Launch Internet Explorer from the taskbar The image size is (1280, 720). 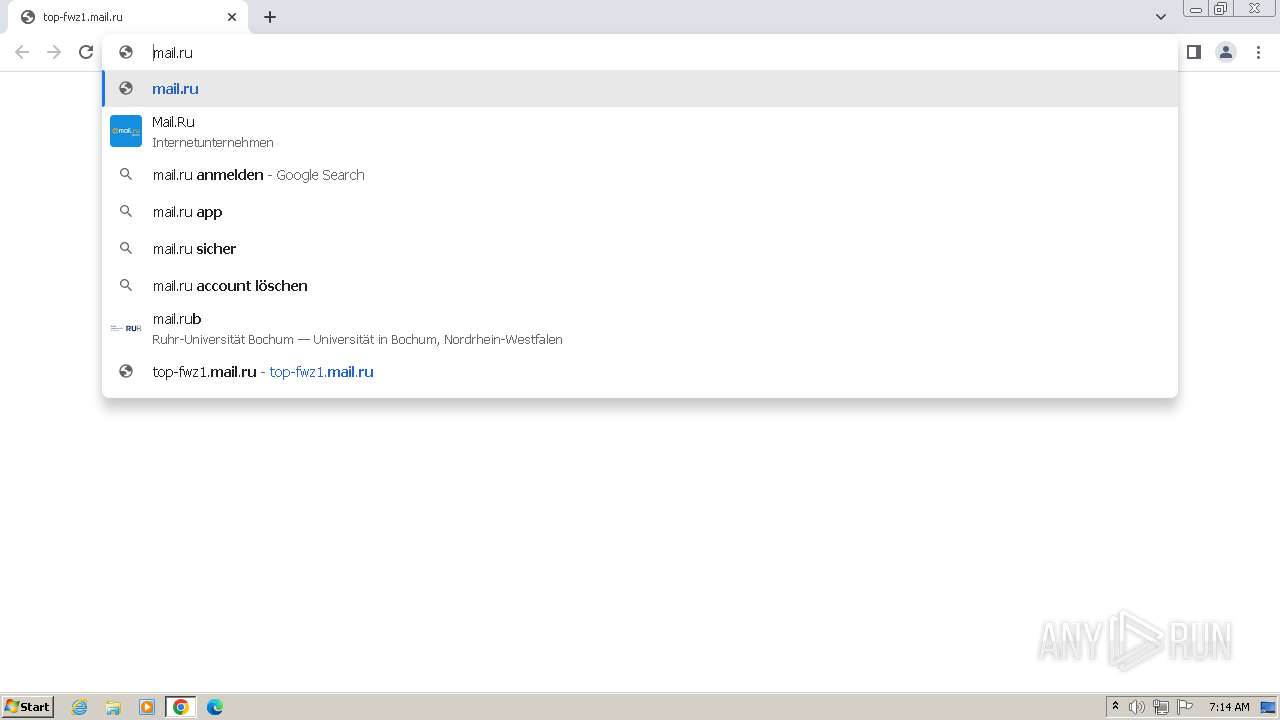(80, 707)
